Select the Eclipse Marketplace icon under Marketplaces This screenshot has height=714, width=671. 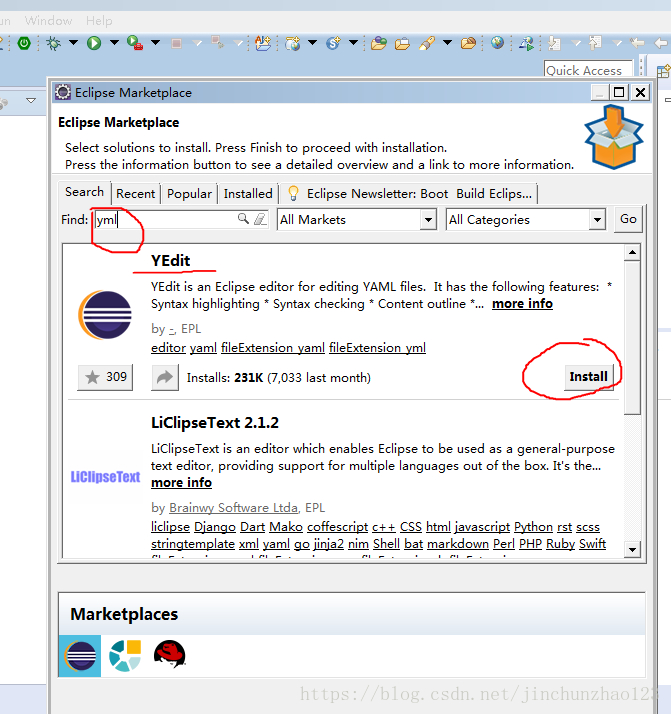coord(80,656)
